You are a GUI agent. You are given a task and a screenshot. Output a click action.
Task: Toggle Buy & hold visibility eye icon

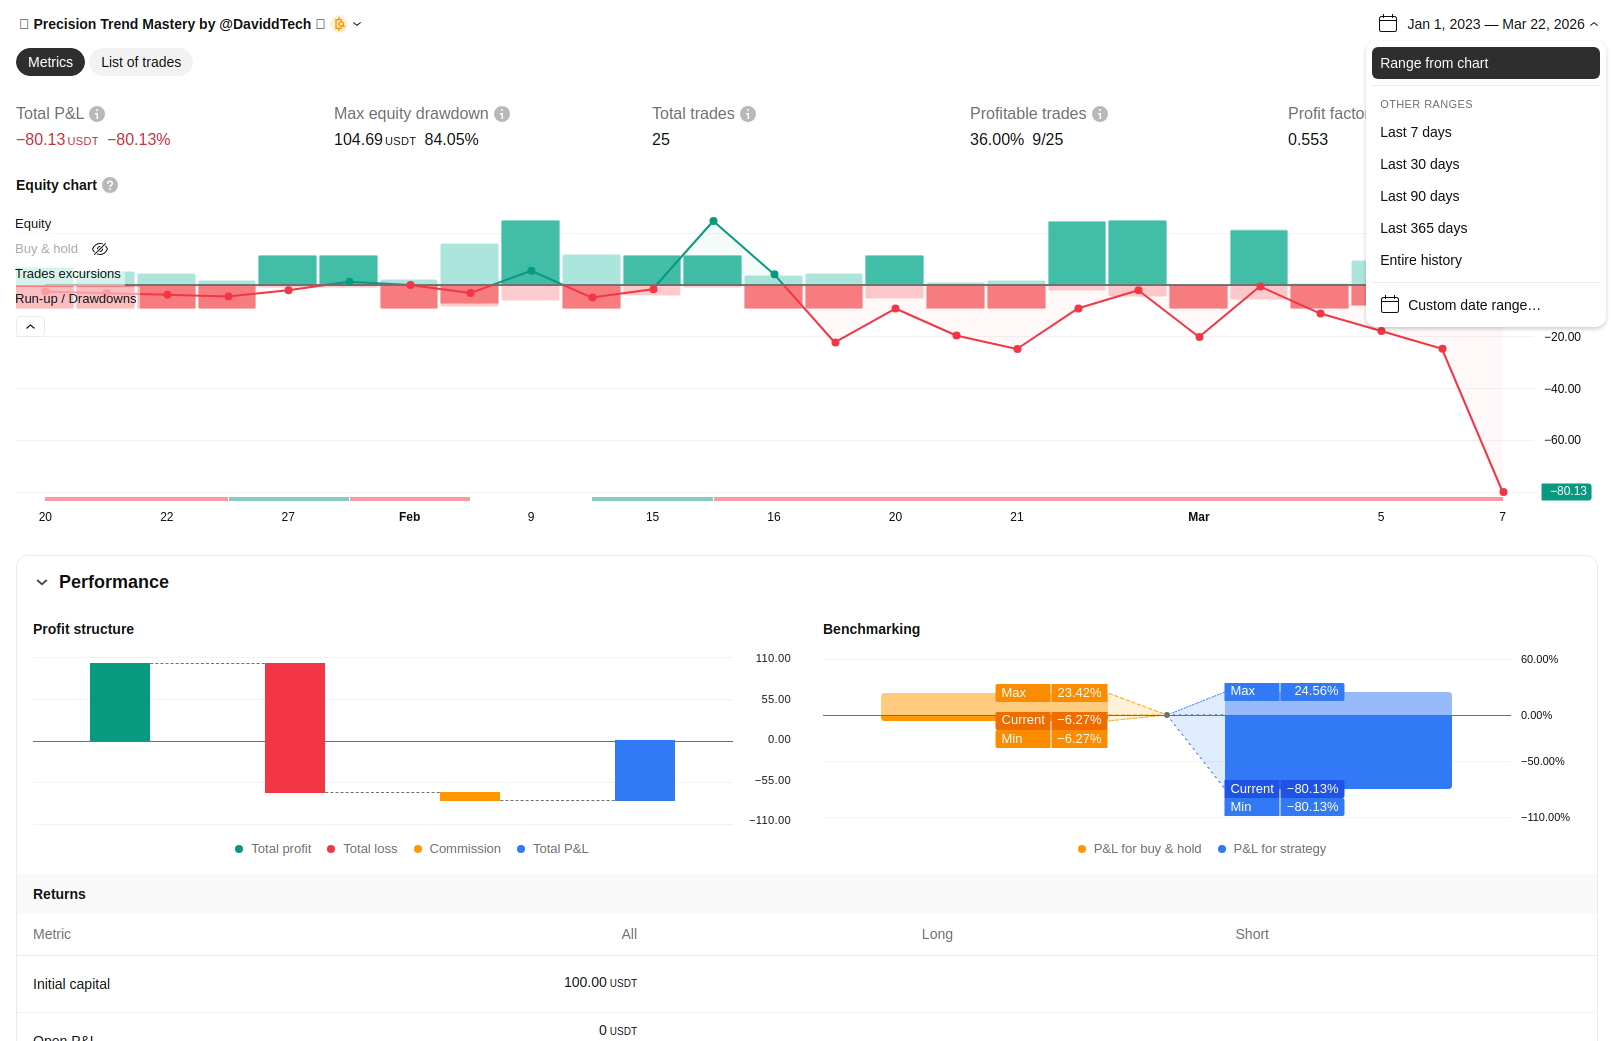[x=100, y=249]
